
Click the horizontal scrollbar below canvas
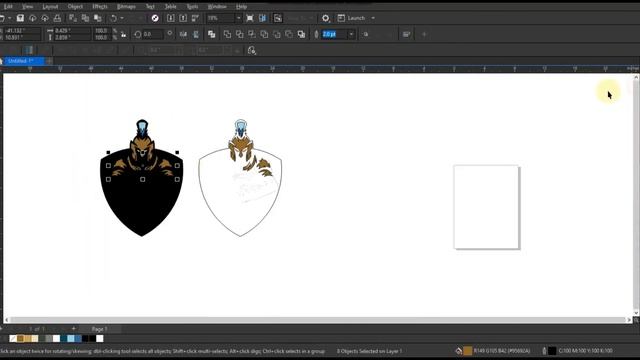pos(318,320)
